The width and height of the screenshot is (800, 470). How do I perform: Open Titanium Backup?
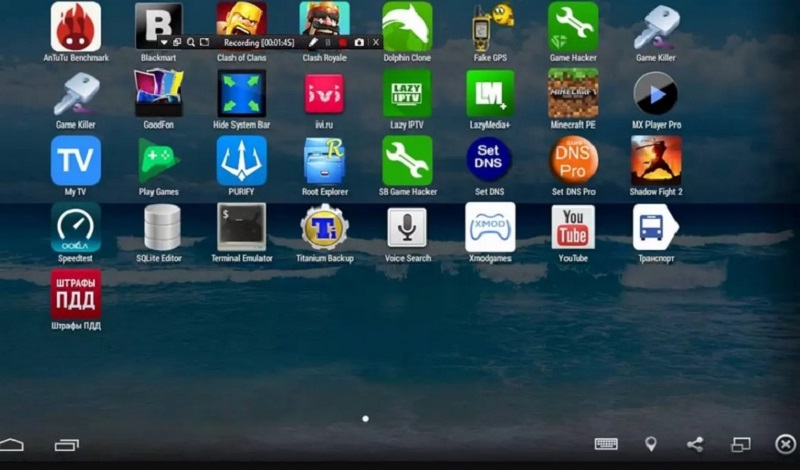pos(324,227)
